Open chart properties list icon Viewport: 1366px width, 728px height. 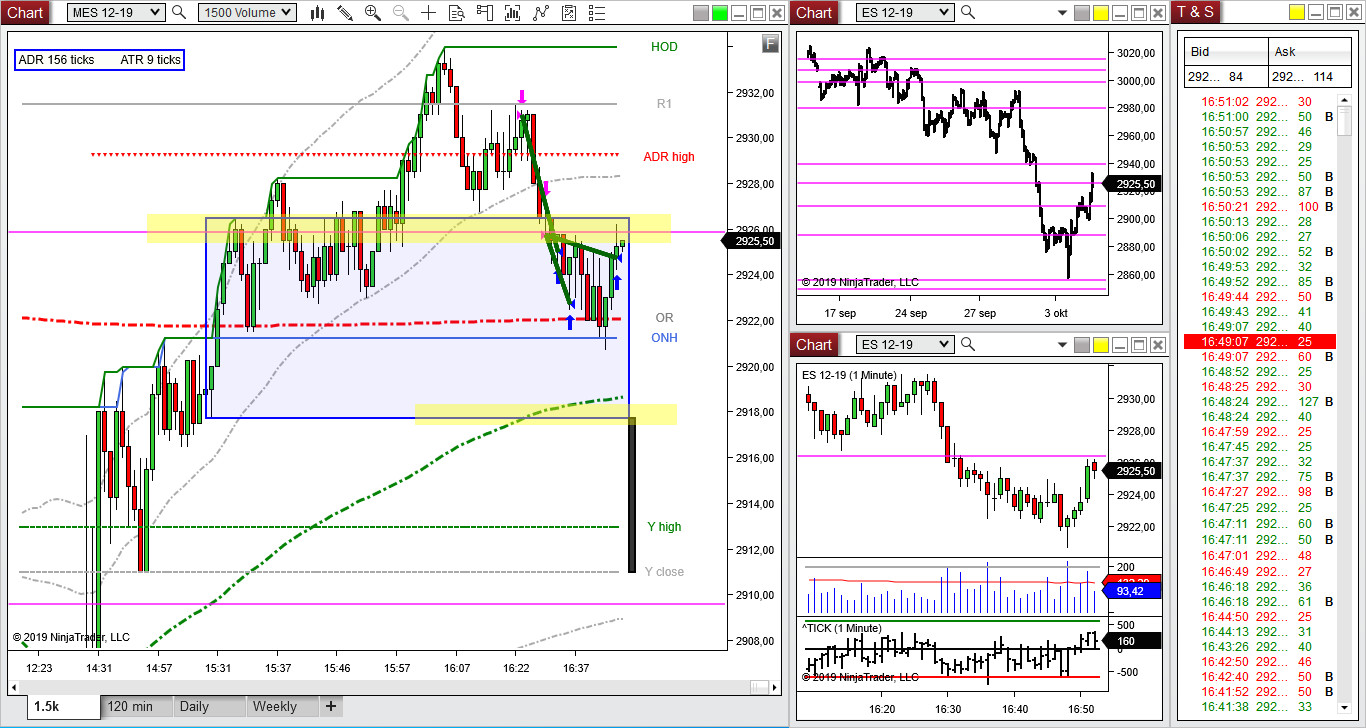coord(599,12)
